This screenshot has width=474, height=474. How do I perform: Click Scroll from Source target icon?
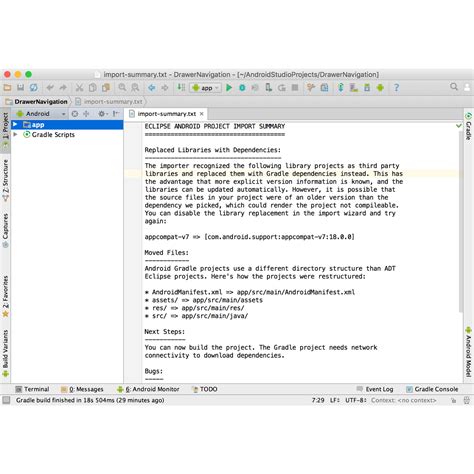coord(75,114)
